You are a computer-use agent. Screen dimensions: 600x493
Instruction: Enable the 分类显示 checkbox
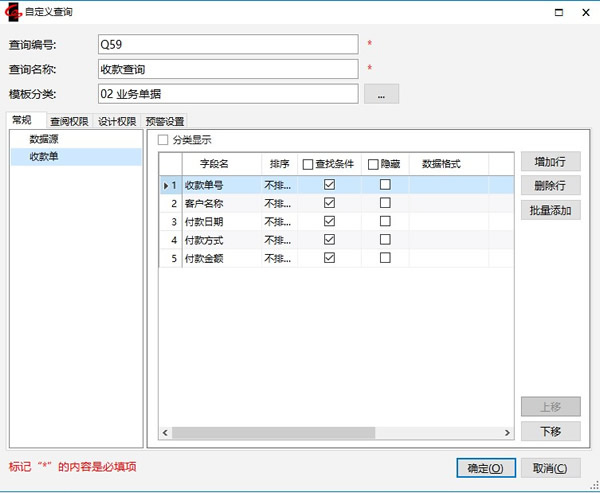[164, 140]
